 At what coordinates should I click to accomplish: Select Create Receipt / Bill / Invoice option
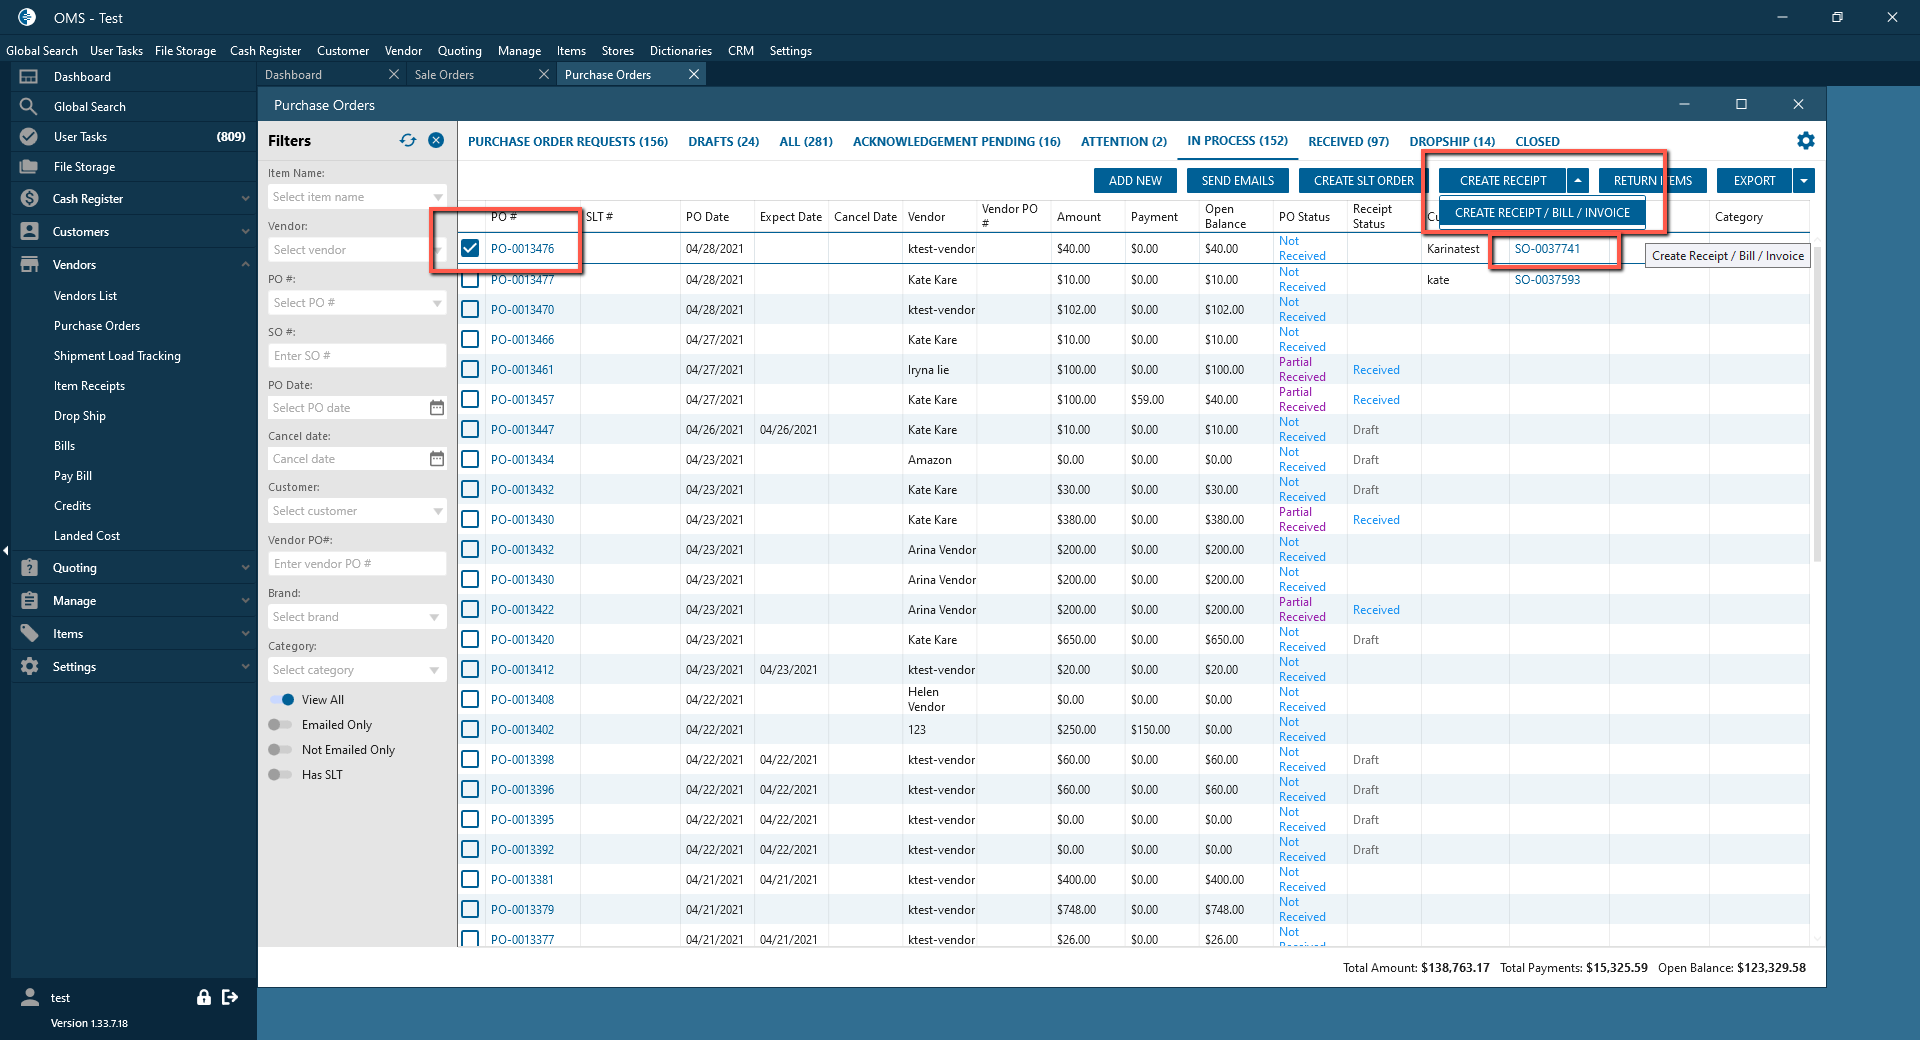1542,213
